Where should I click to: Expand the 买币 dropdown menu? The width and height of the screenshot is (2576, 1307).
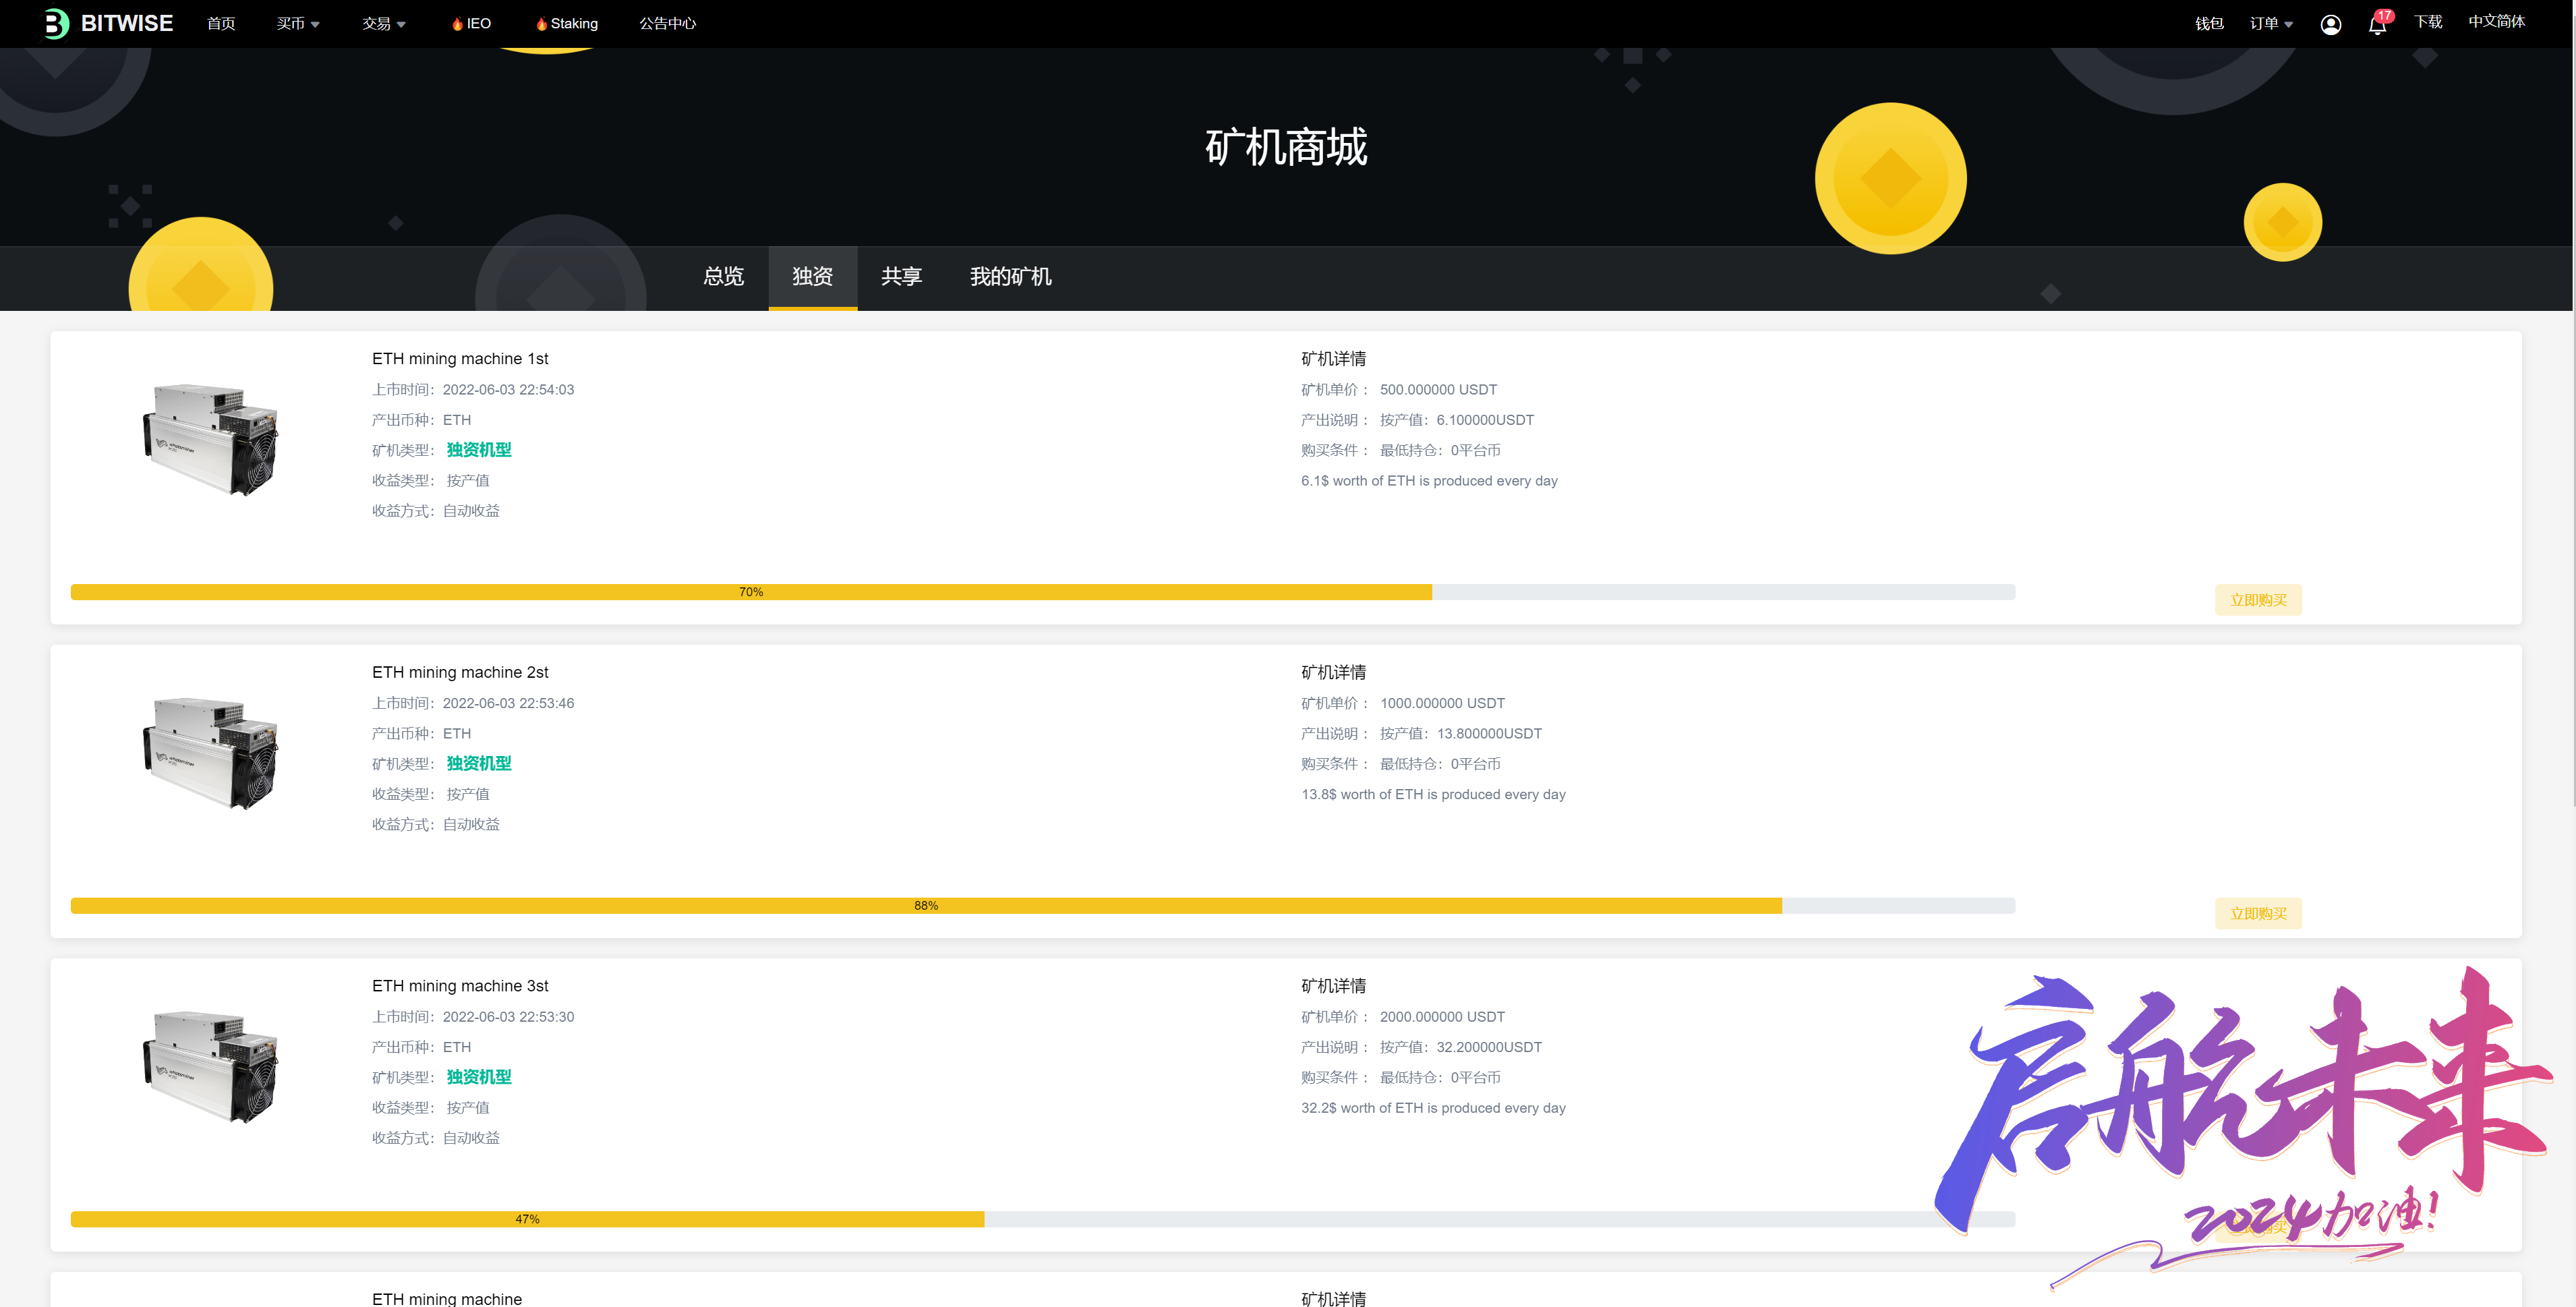(x=298, y=24)
